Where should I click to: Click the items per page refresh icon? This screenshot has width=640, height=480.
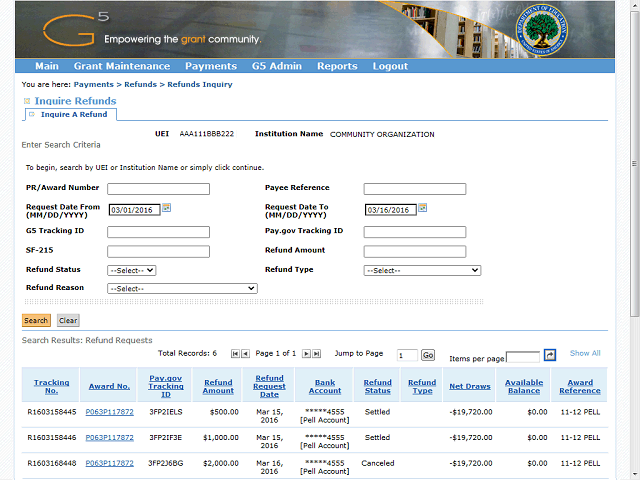pos(549,355)
